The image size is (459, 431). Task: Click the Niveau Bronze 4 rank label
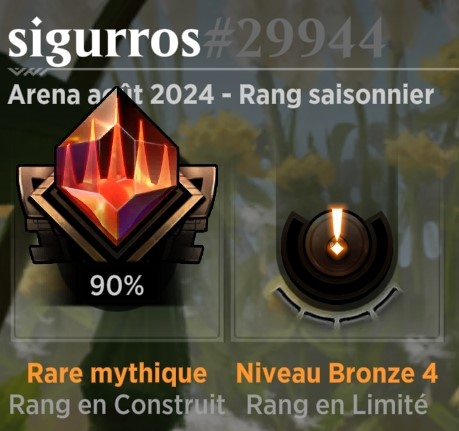[x=337, y=373]
